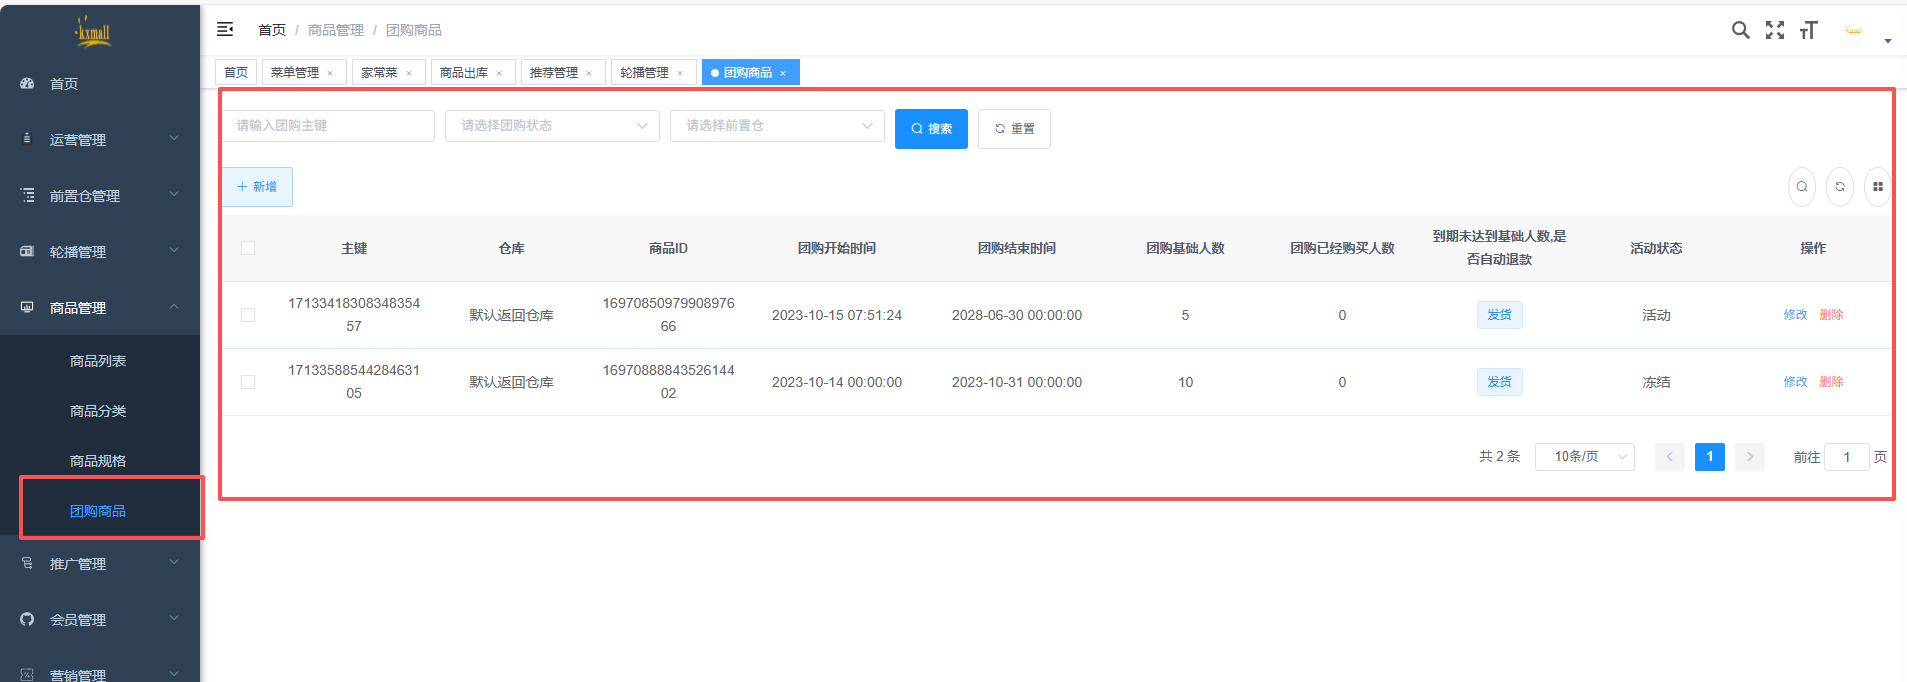The image size is (1907, 682).
Task: Open the 10条/页 page size selector
Action: (1584, 457)
